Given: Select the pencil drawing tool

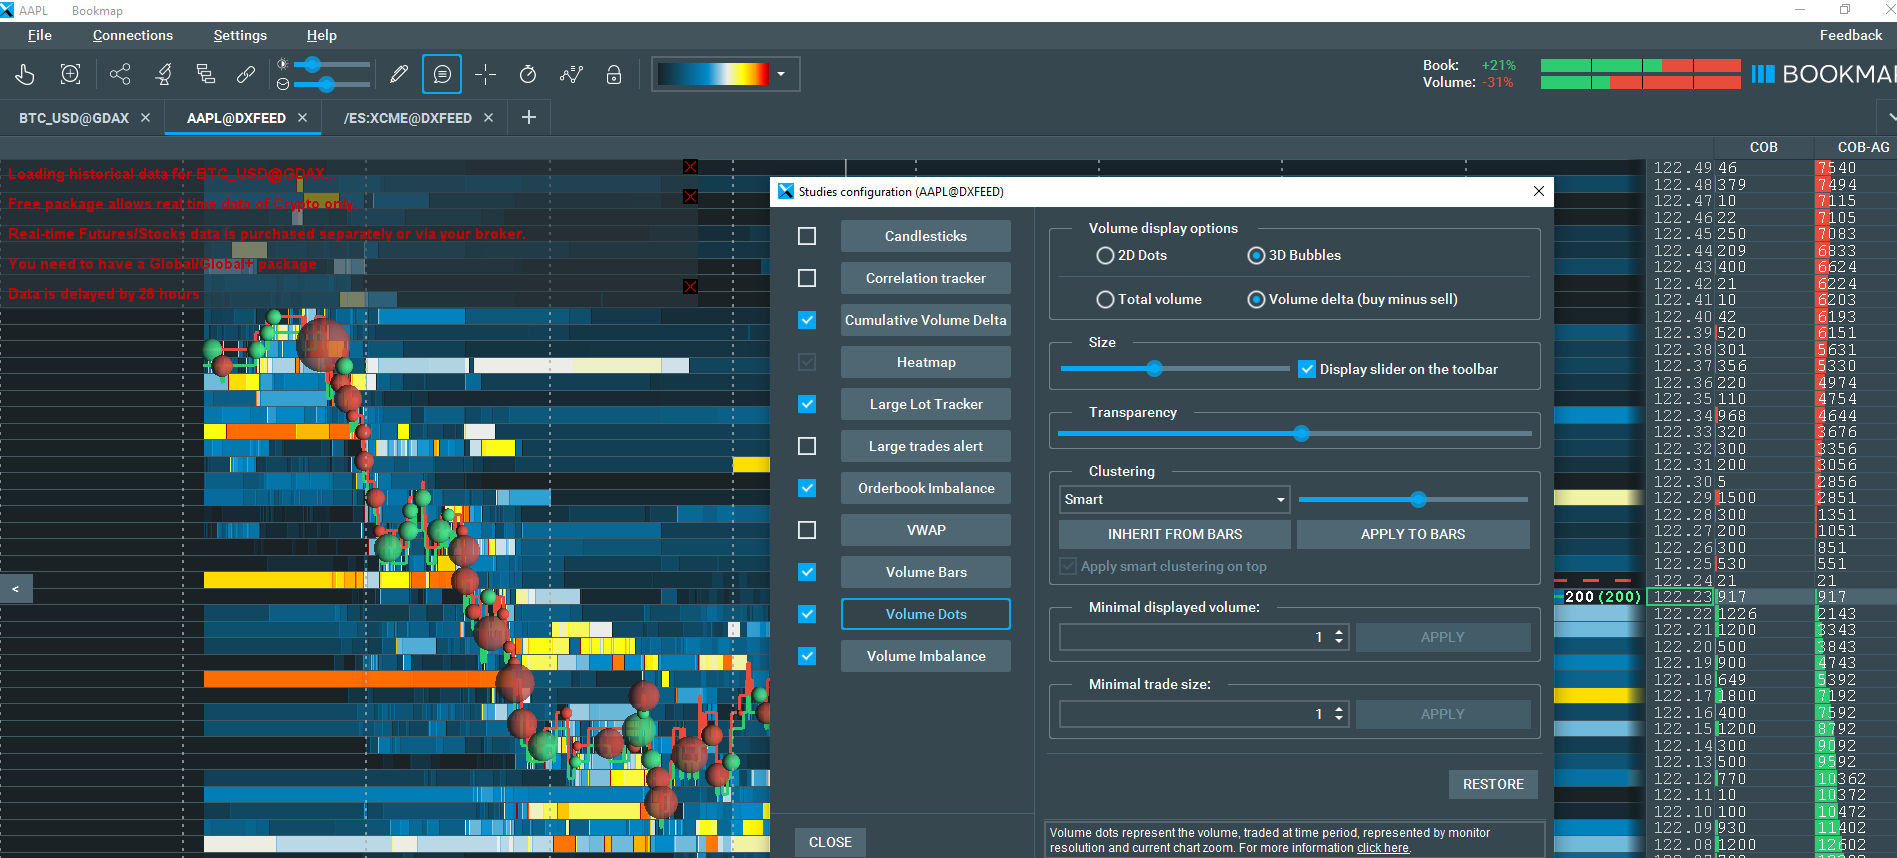Looking at the screenshot, I should pos(398,74).
